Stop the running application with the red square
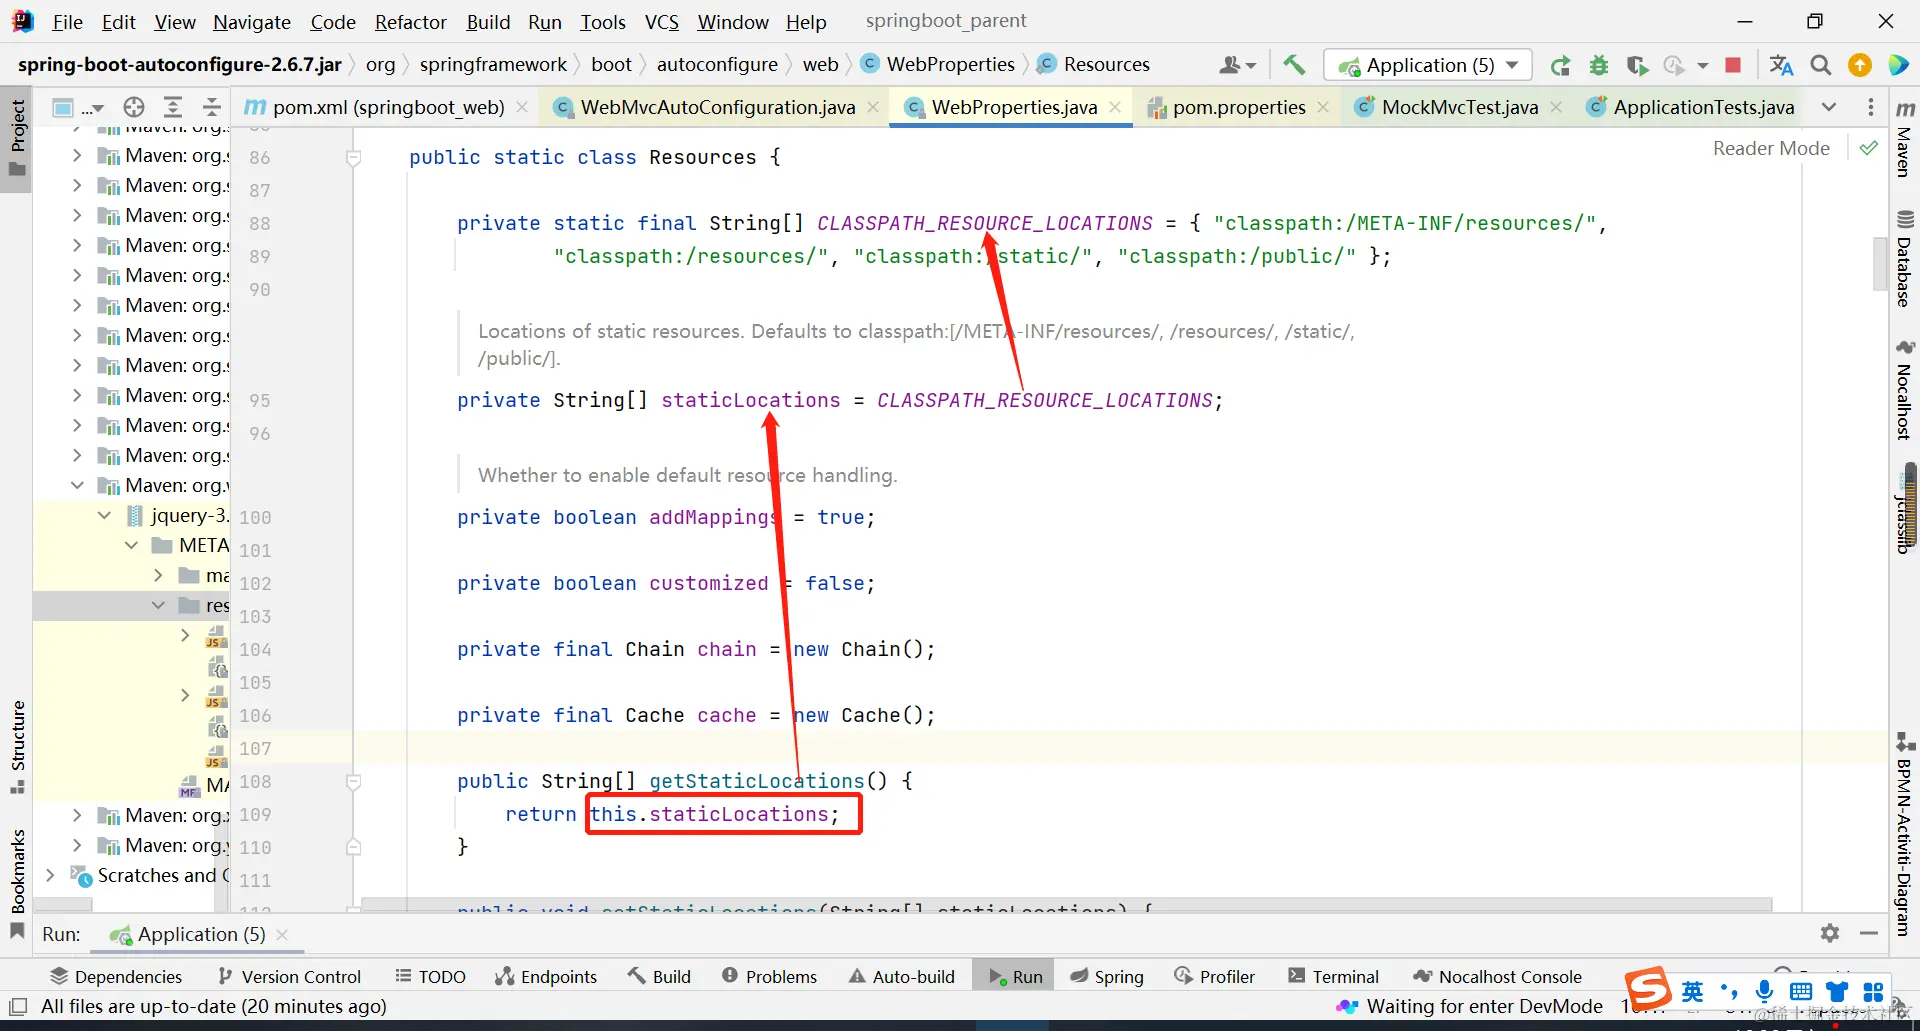Screen dimensions: 1920x1031 tap(1733, 66)
